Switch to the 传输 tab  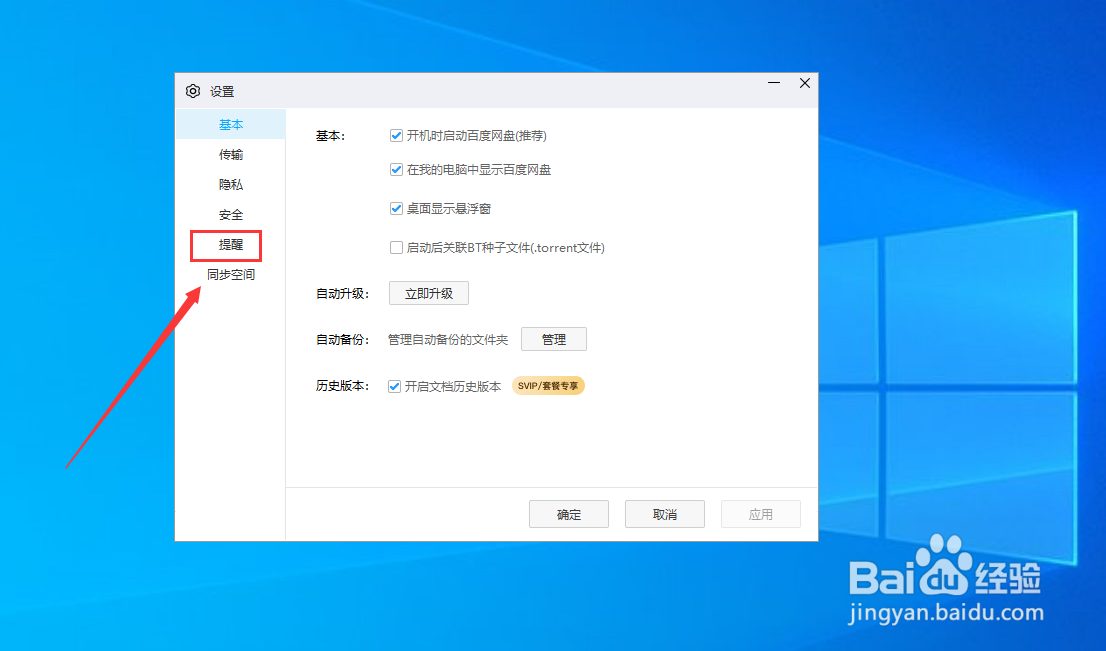click(x=230, y=154)
